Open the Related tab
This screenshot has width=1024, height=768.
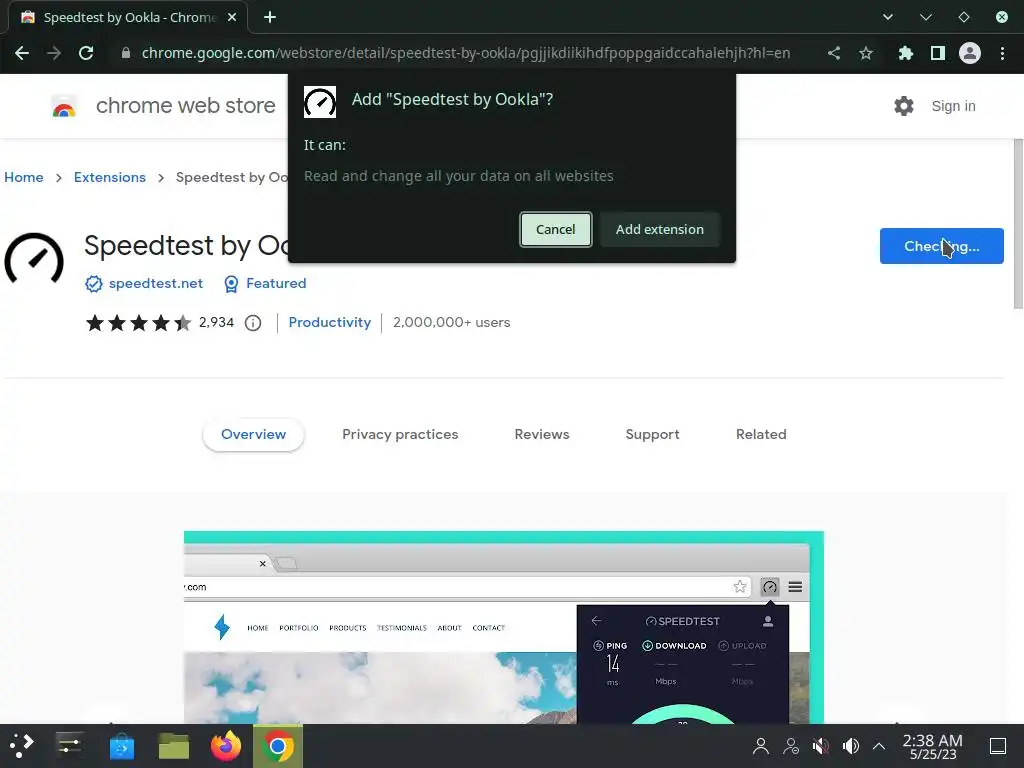(761, 434)
